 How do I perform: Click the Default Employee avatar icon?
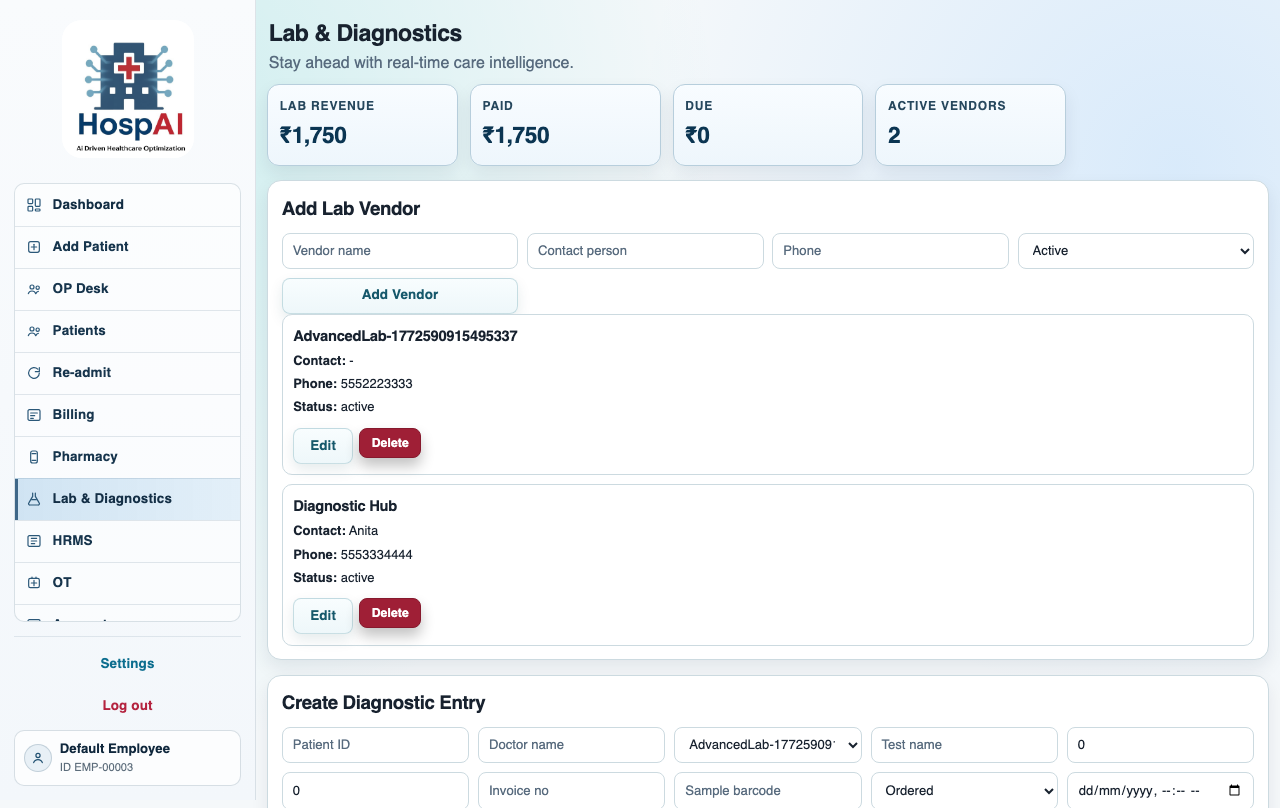pos(37,757)
